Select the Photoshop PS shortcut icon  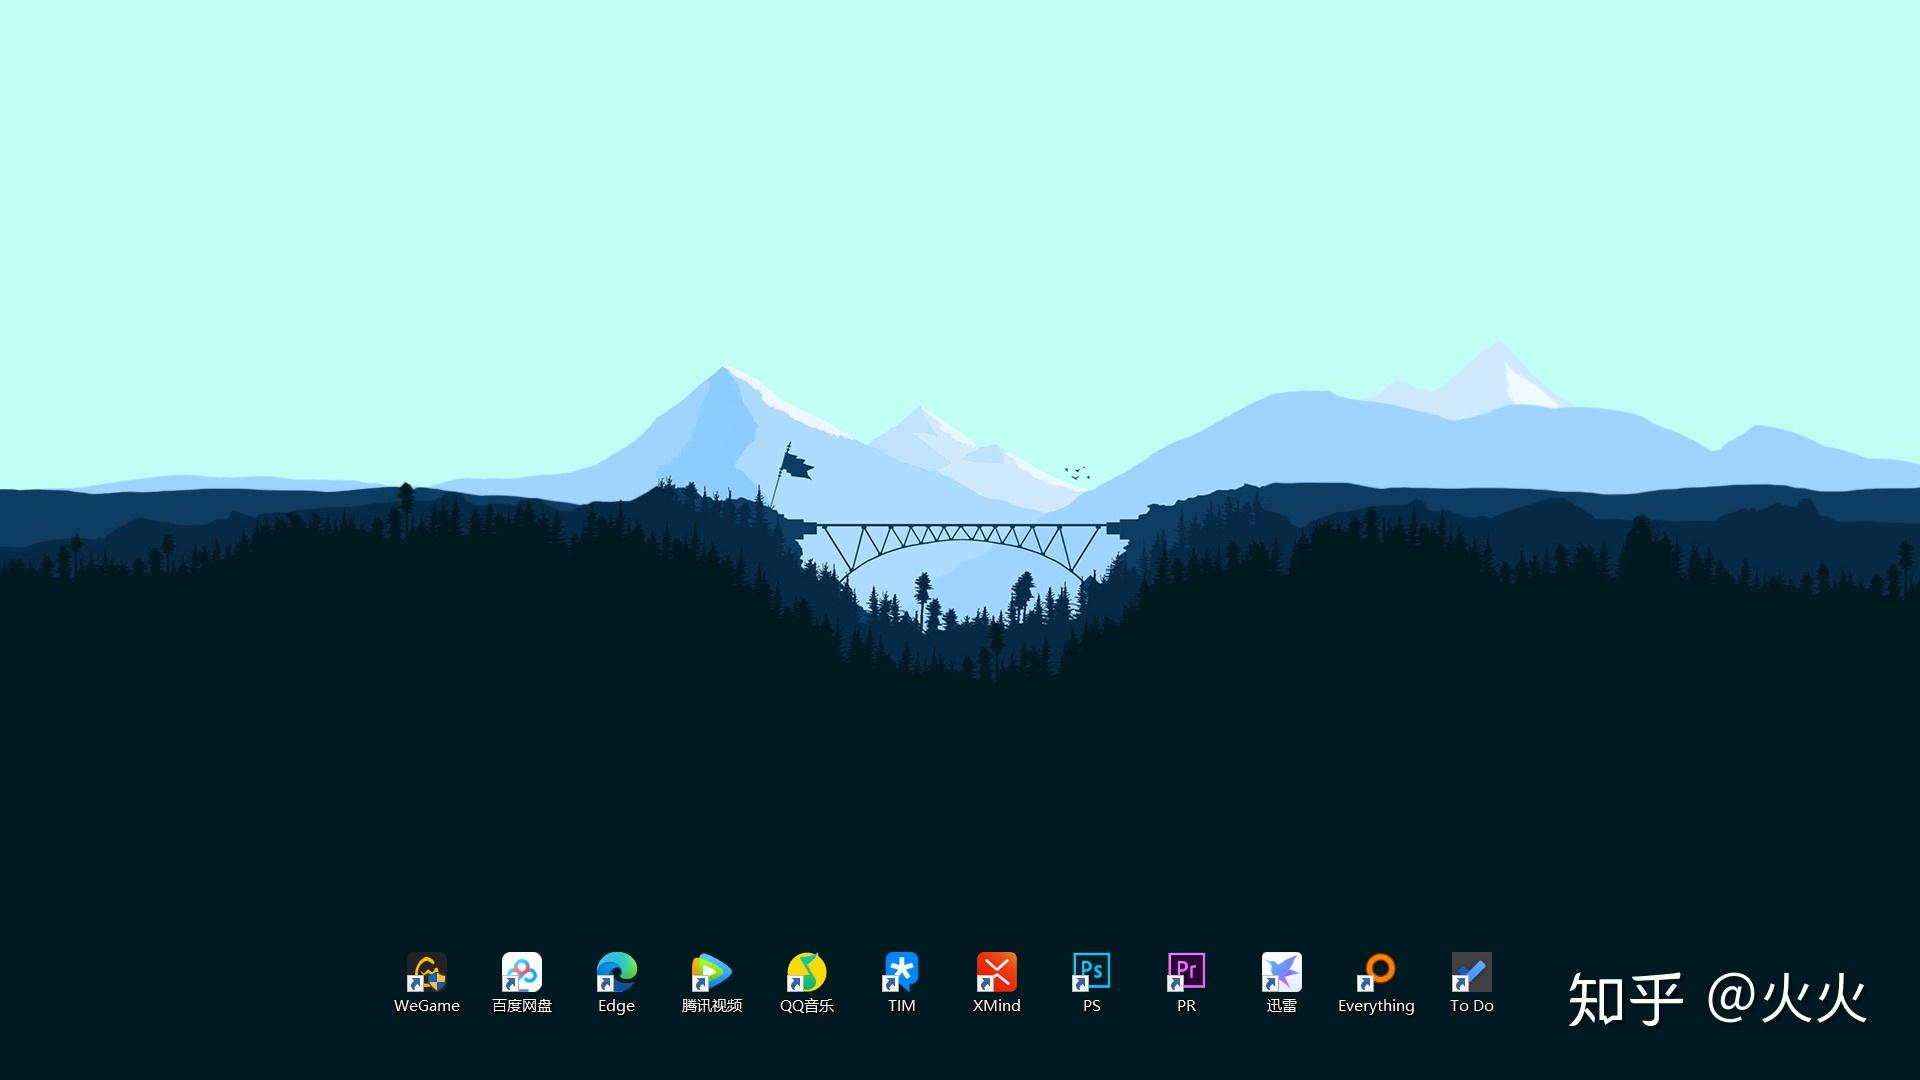tap(1091, 972)
